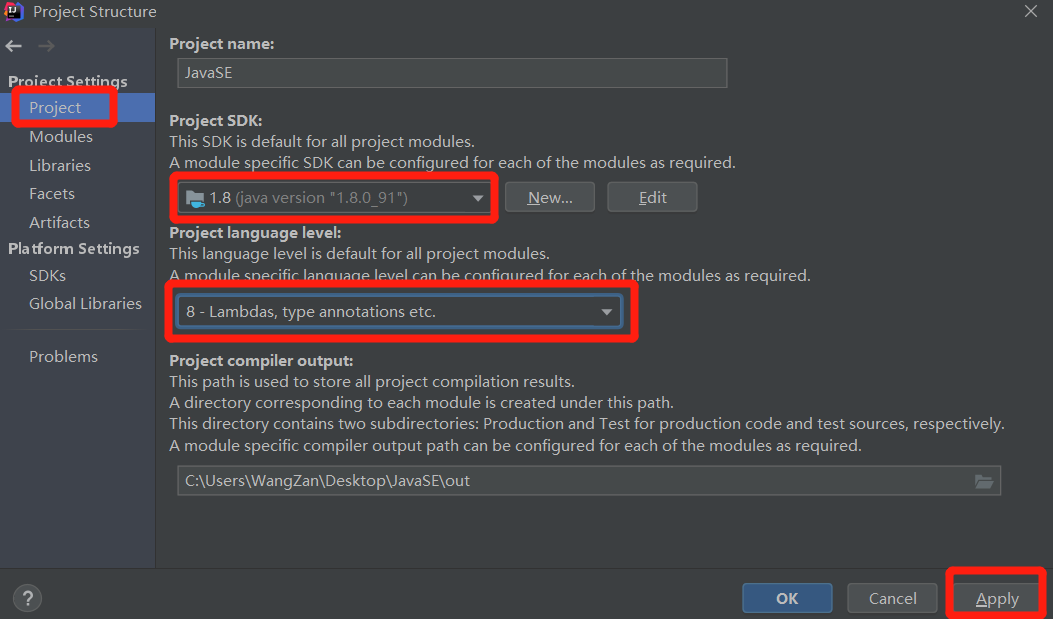Expand the Project language level dropdown
The width and height of the screenshot is (1053, 619).
click(x=606, y=312)
